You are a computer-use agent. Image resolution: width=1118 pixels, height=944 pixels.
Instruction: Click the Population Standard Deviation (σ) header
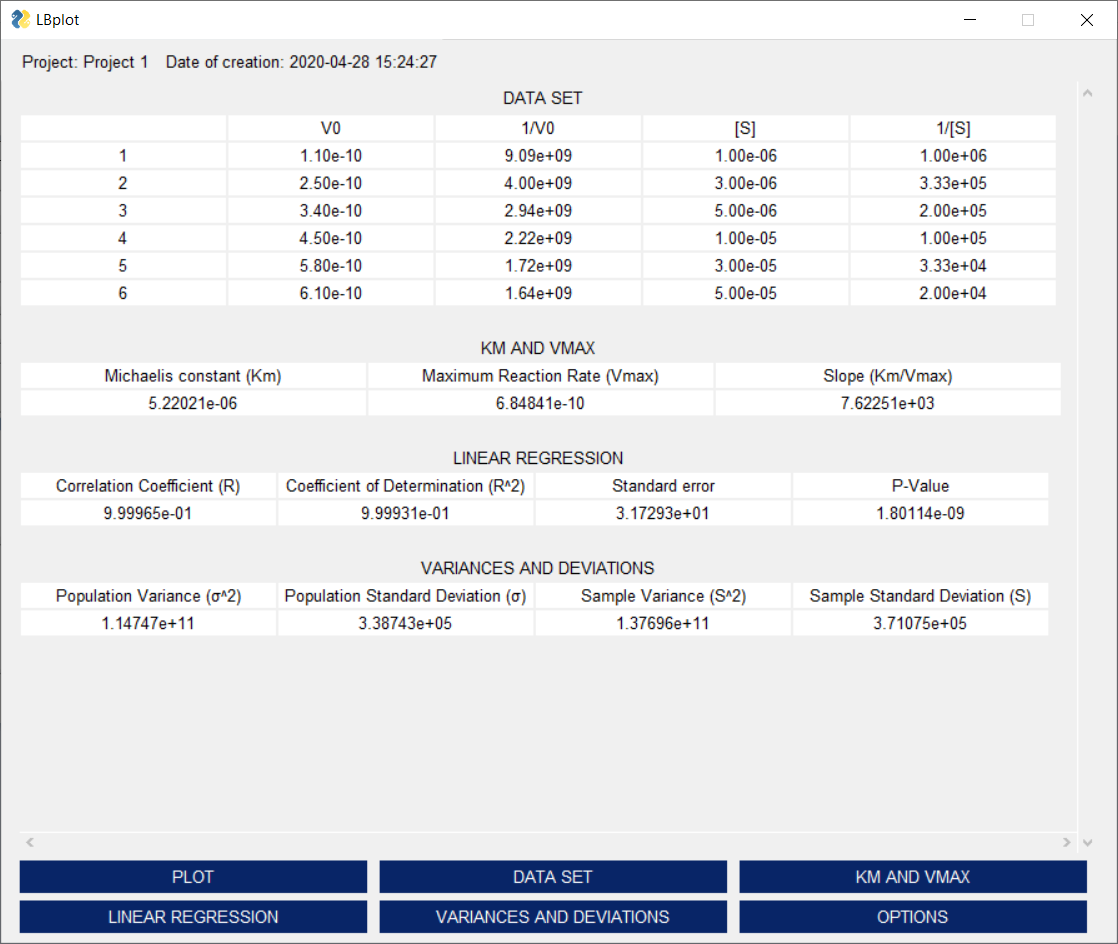(x=406, y=596)
